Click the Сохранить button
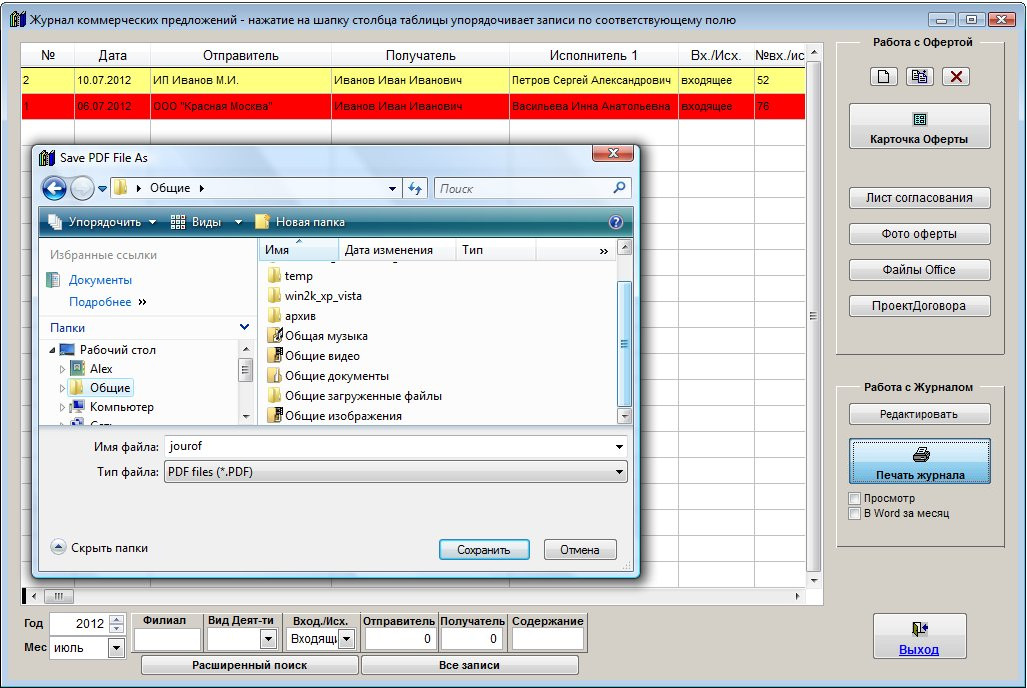1027x688 pixels. (x=484, y=550)
